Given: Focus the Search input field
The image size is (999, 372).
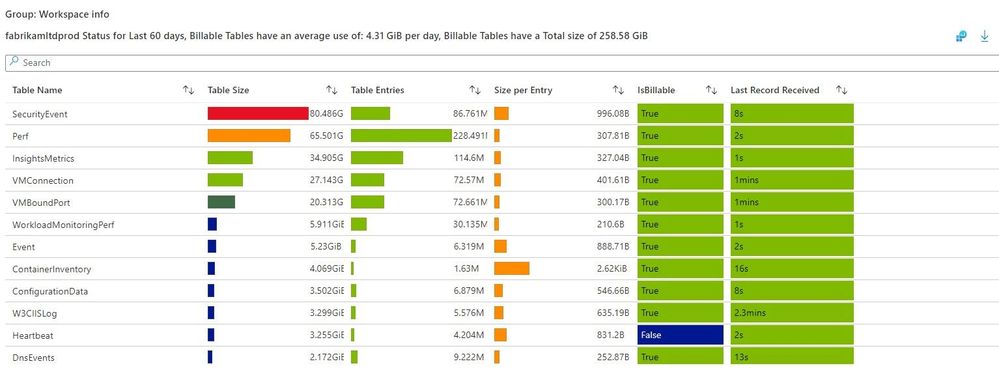Looking at the screenshot, I should click(502, 62).
